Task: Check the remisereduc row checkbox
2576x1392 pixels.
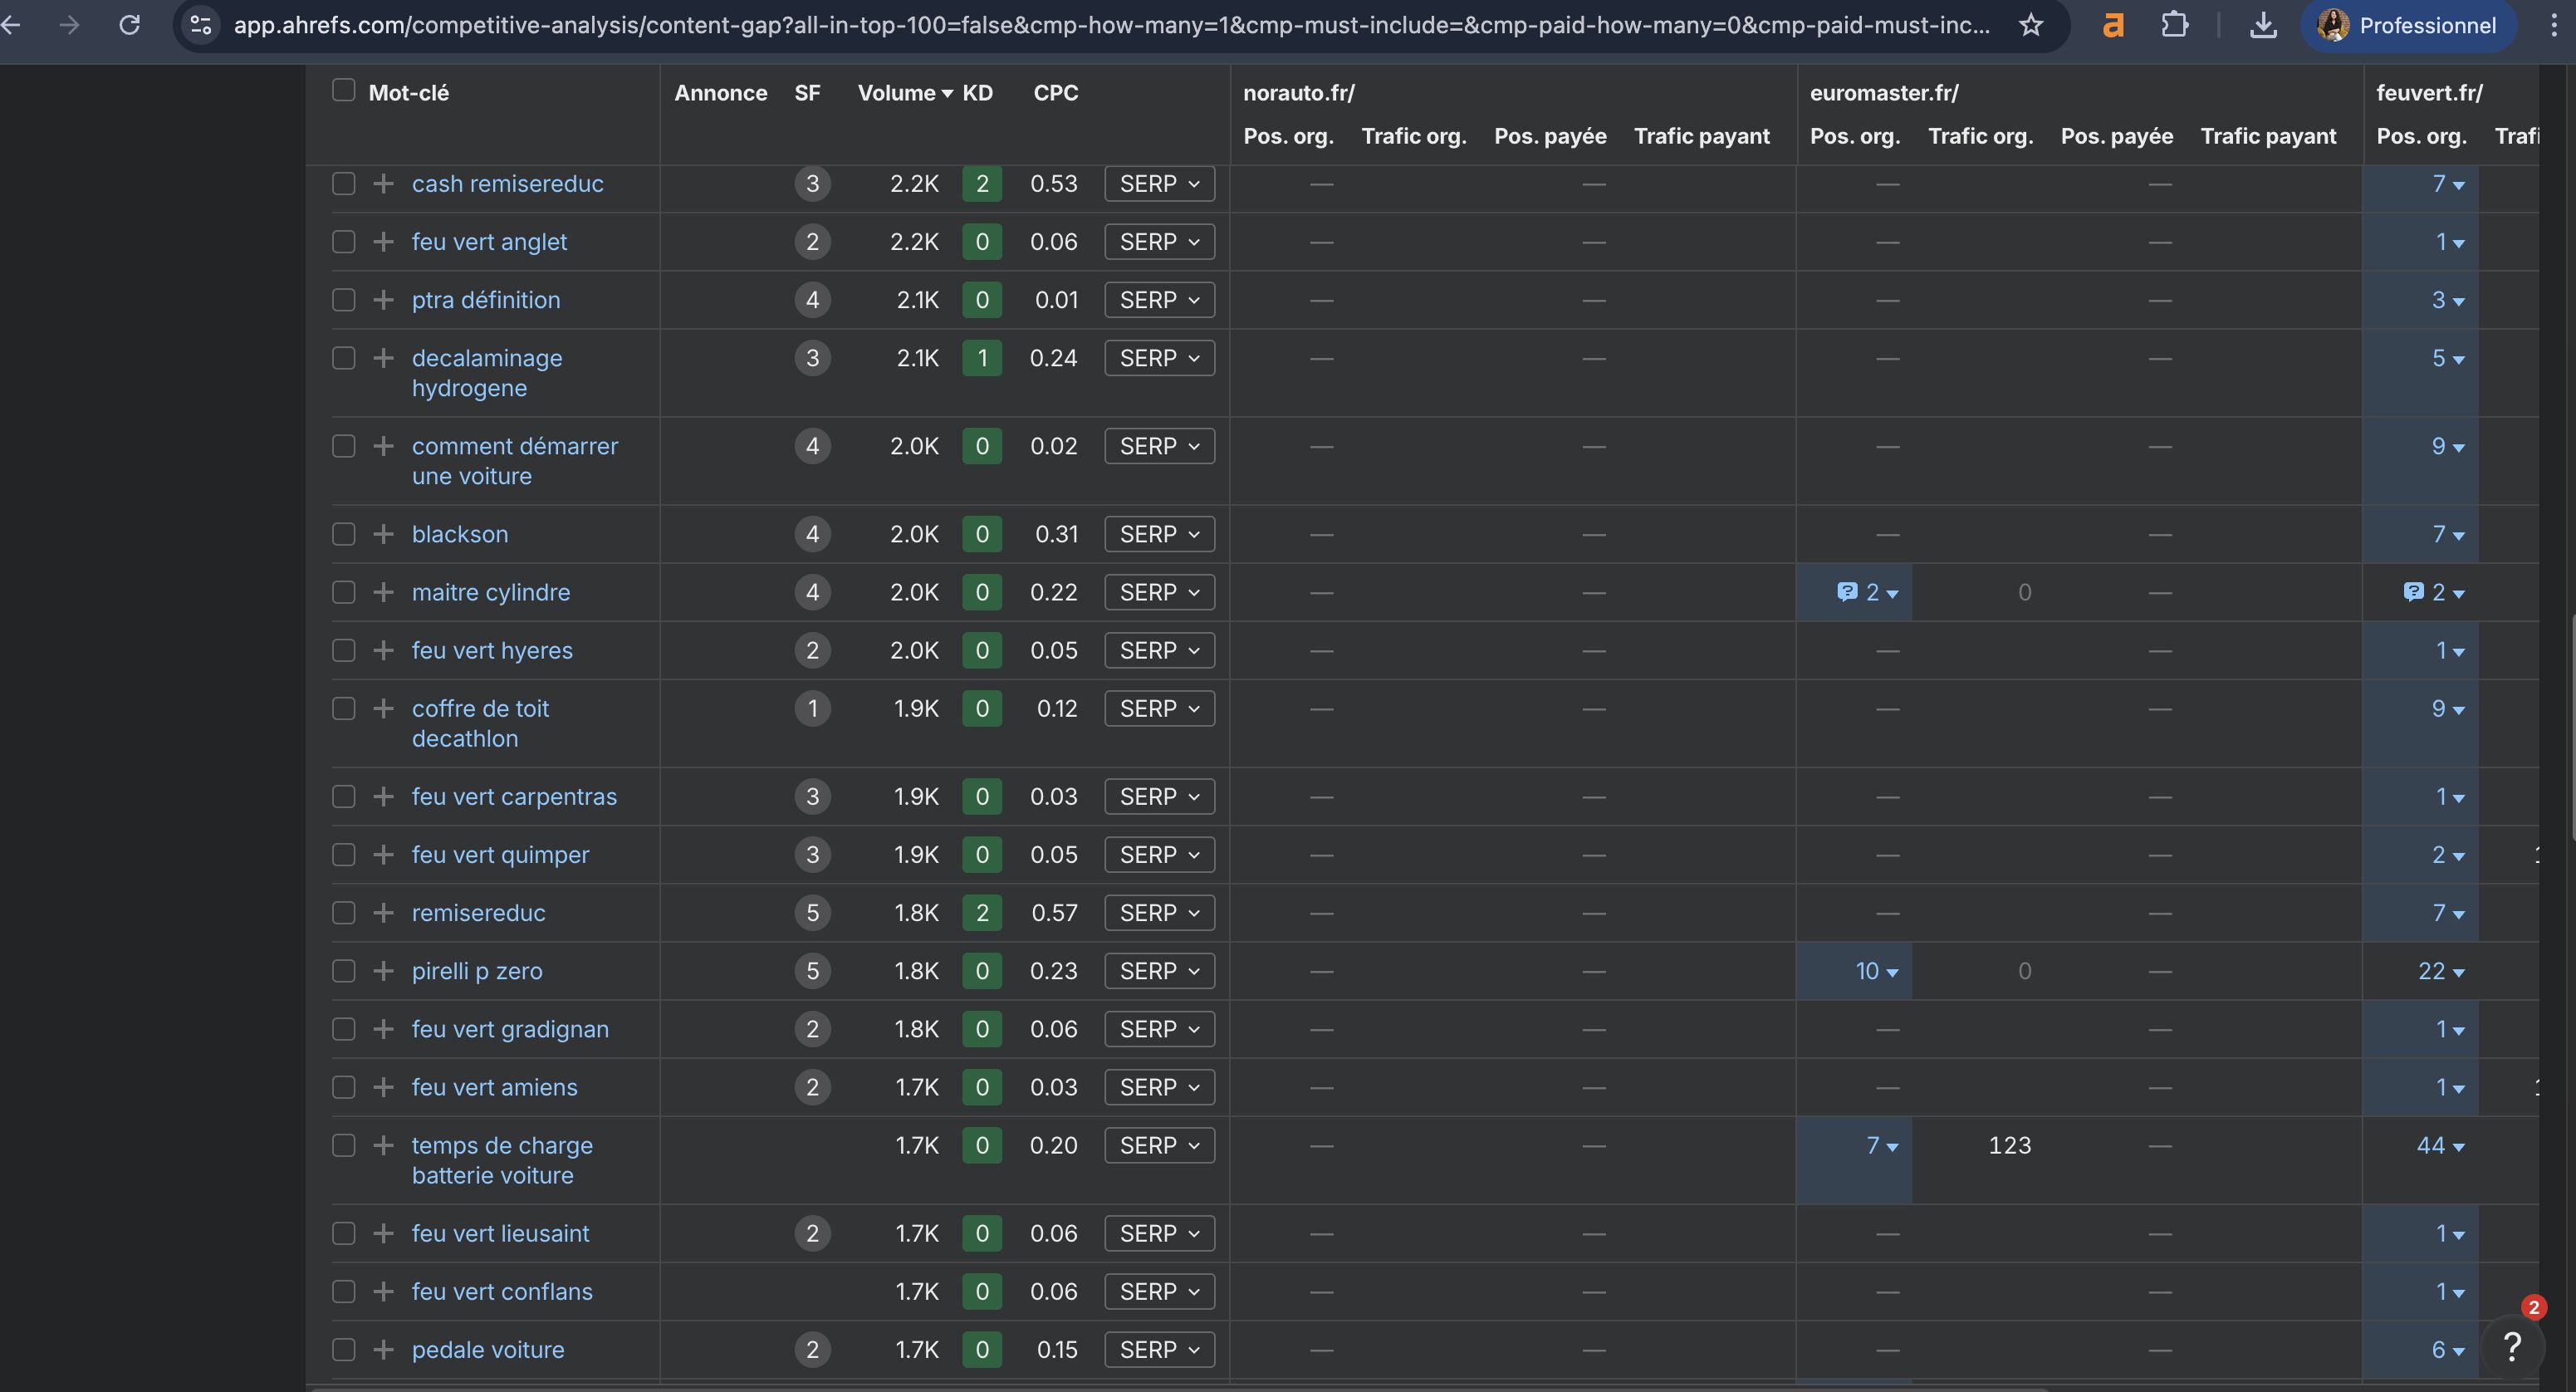Action: coord(344,913)
